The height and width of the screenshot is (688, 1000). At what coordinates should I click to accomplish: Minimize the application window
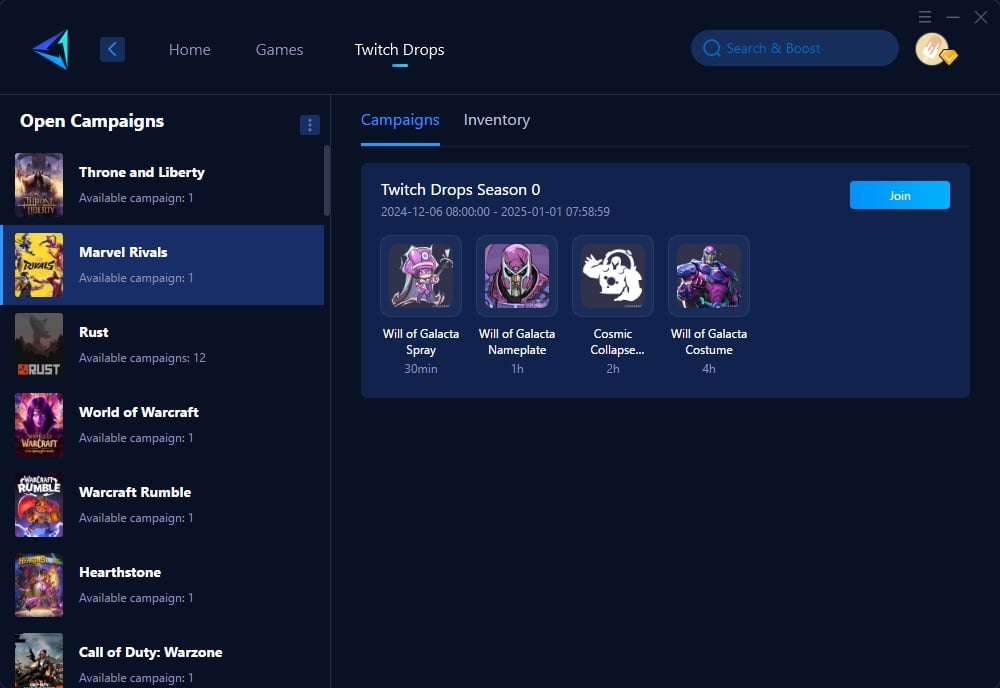tap(953, 17)
